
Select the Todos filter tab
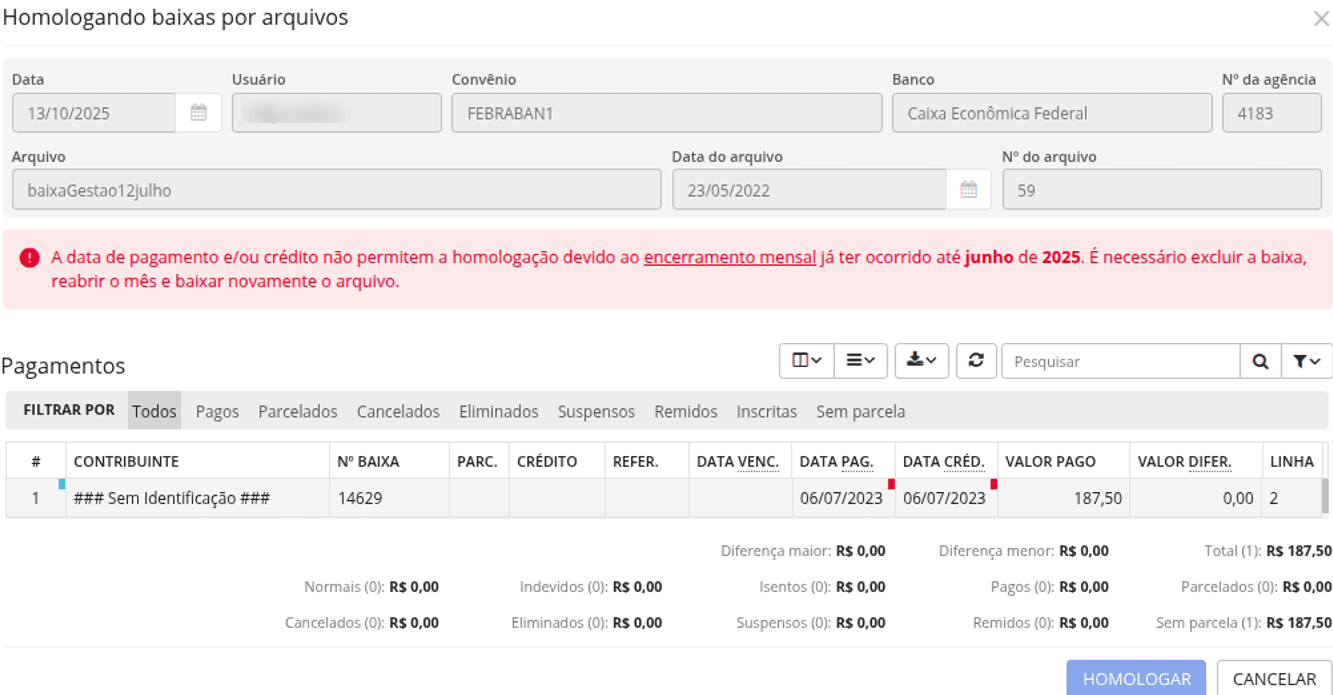[x=154, y=411]
